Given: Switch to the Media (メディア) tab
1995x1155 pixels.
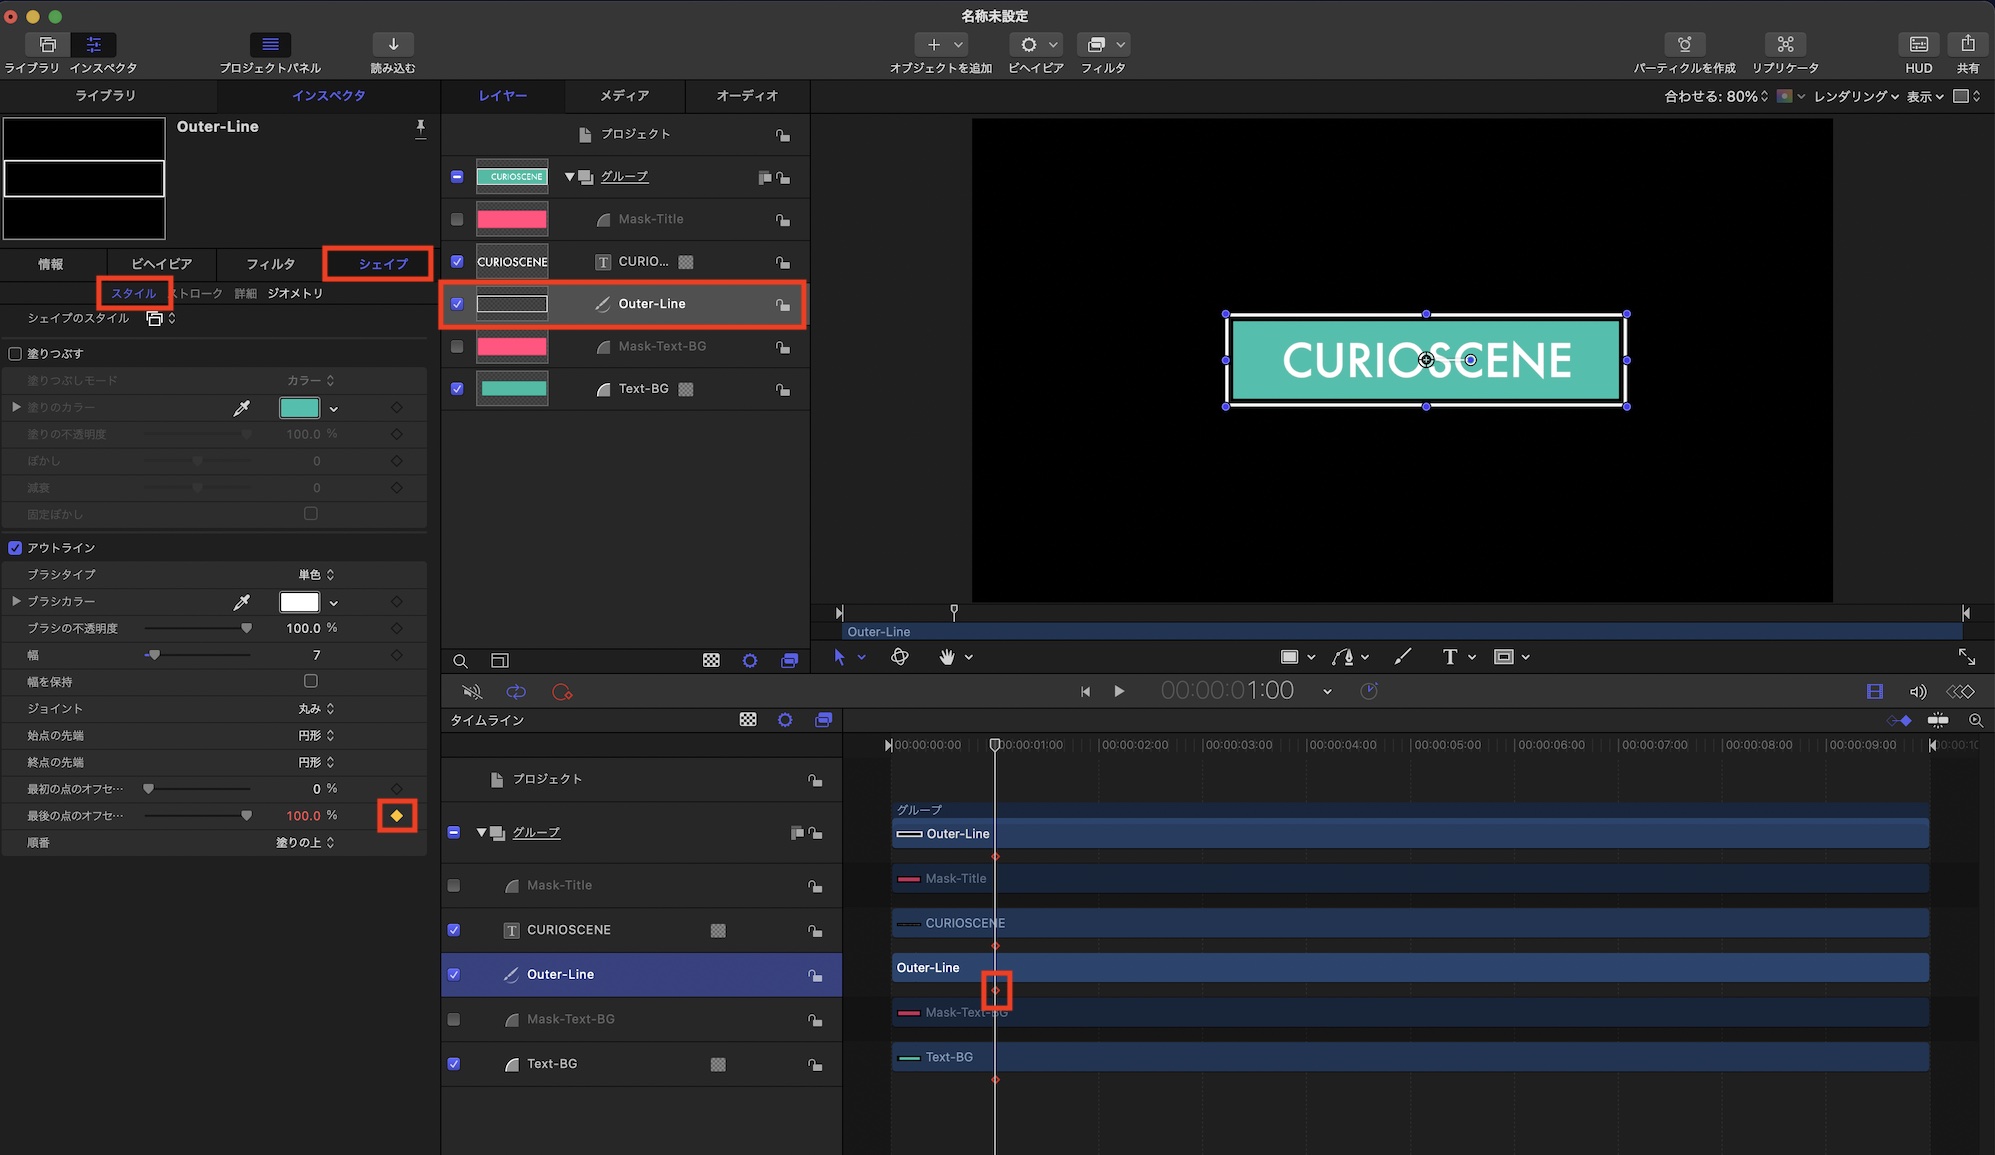Looking at the screenshot, I should coord(624,96).
